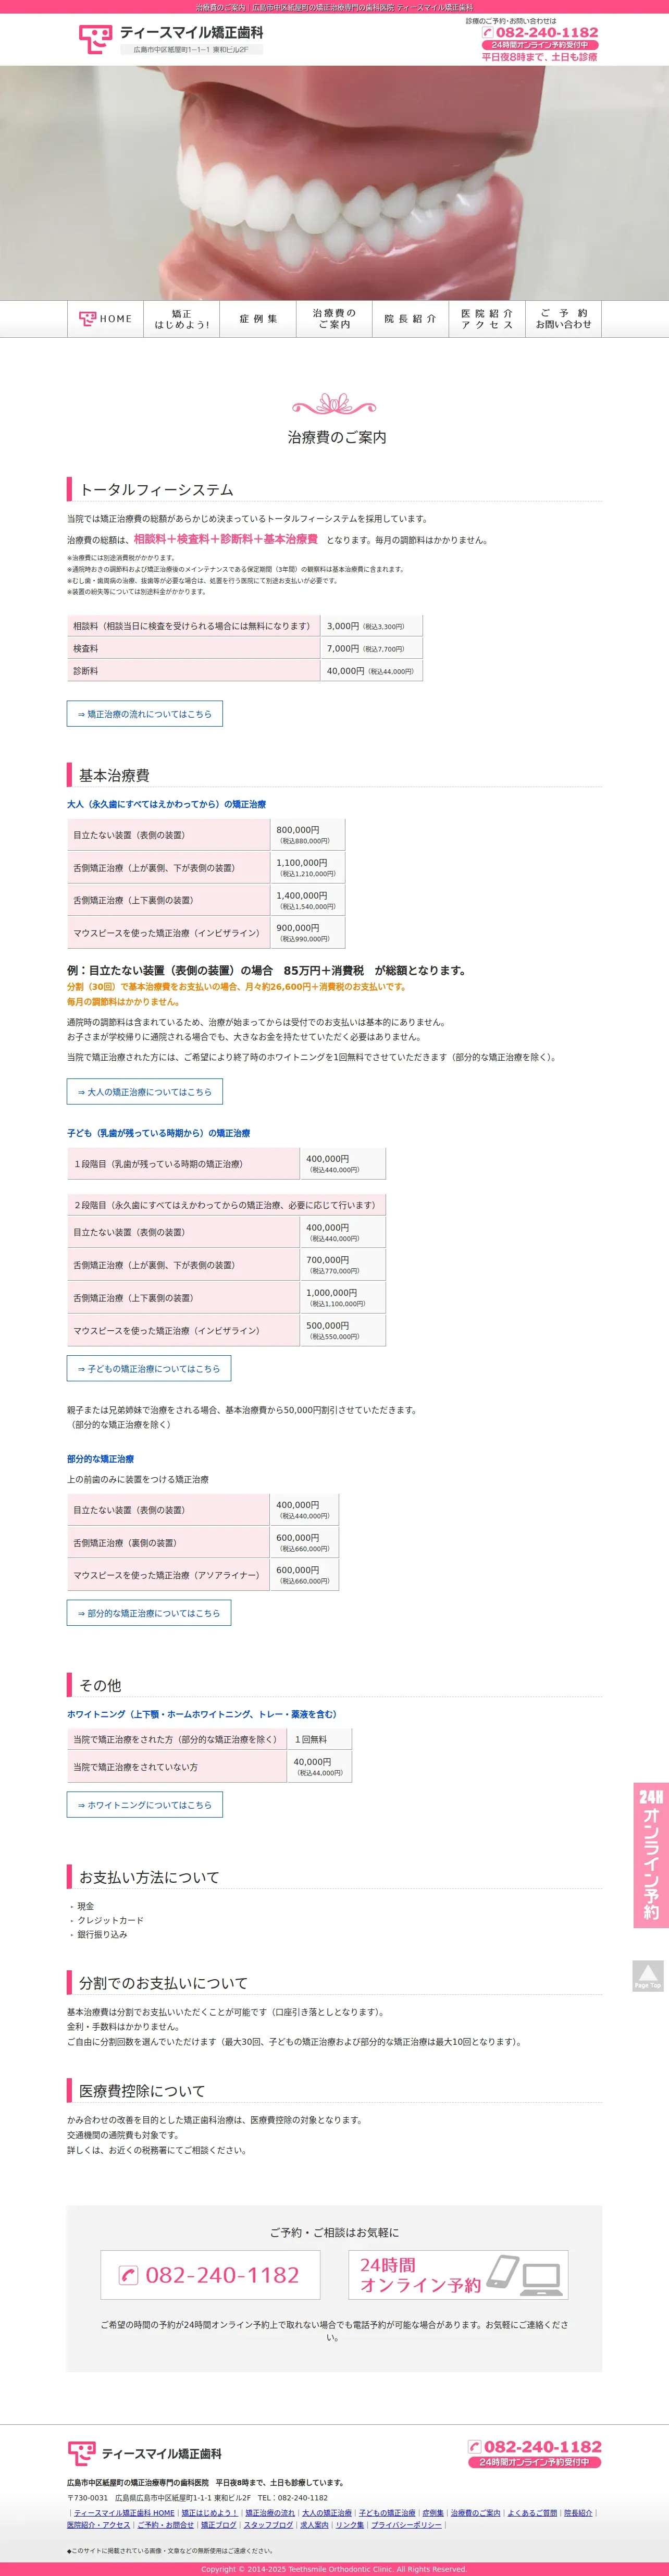This screenshot has width=669, height=2576.
Task: Click footer link プライバシーポリシー
Action: (406, 2525)
